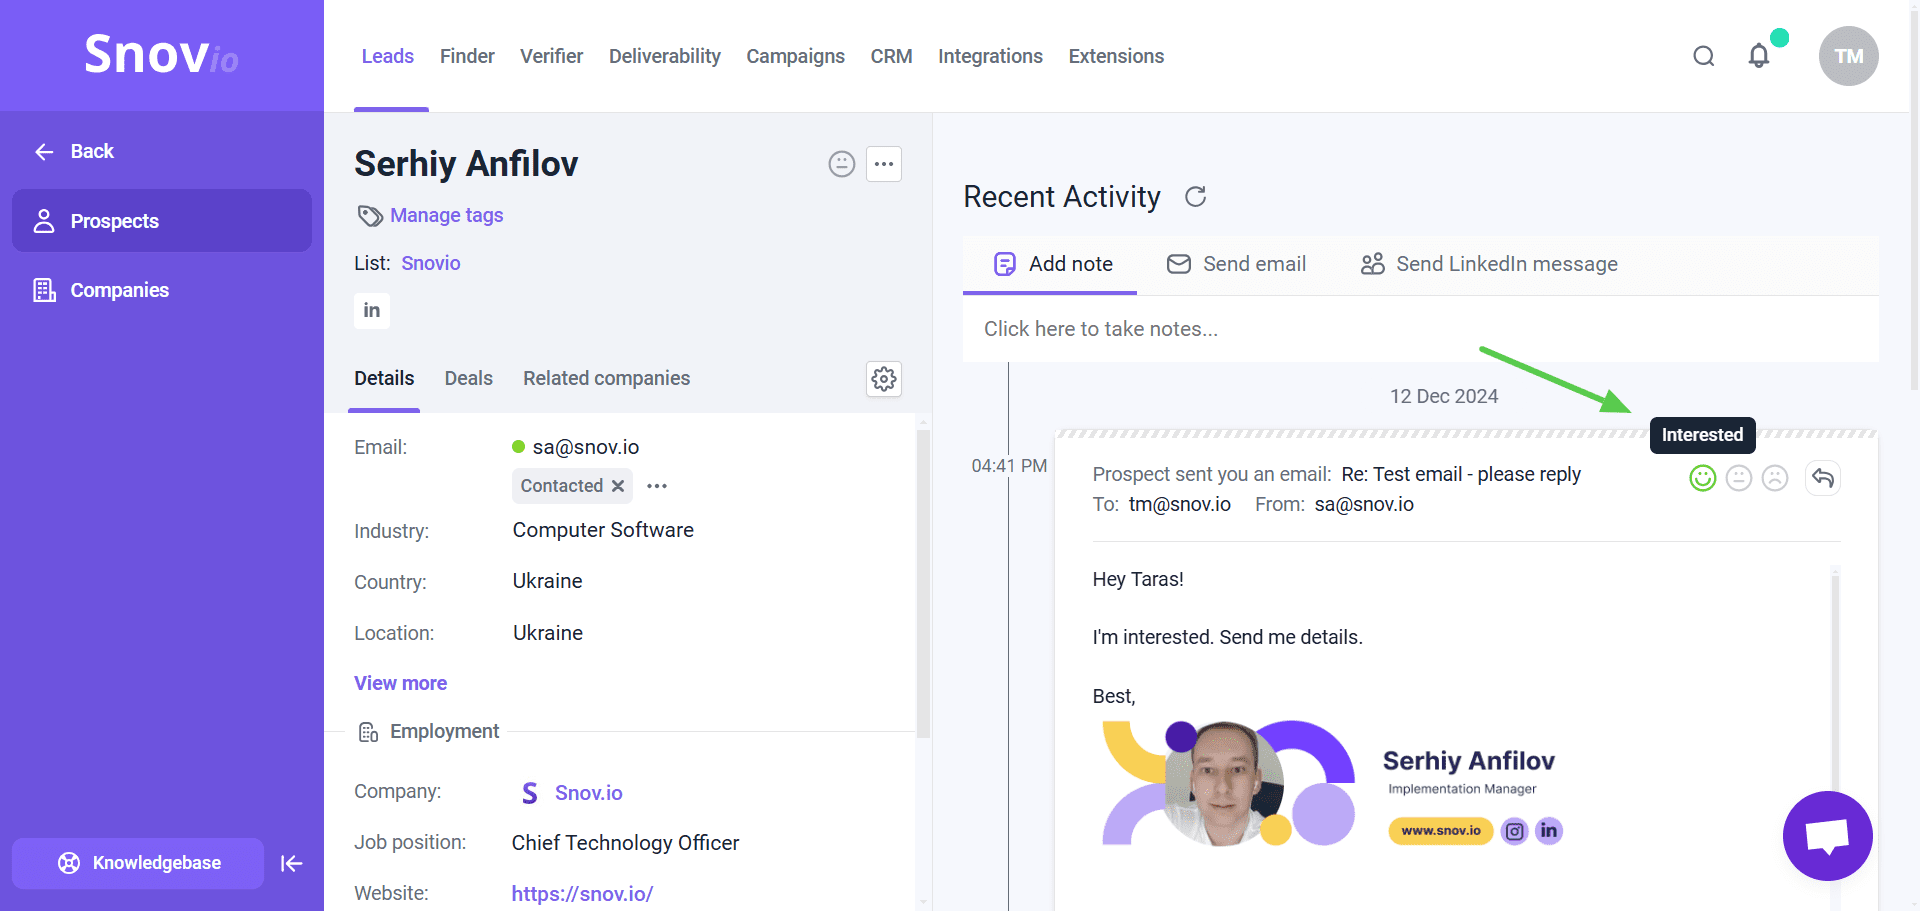Refresh the Recent Activity feed
Image resolution: width=1920 pixels, height=911 pixels.
click(x=1195, y=197)
